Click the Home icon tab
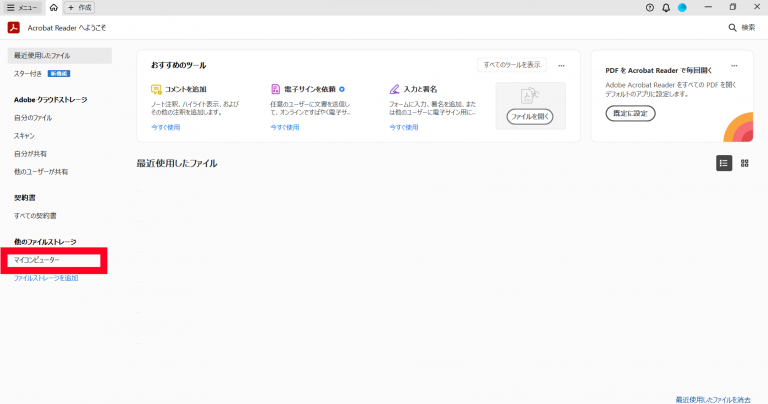The height and width of the screenshot is (404, 768). click(x=53, y=7)
